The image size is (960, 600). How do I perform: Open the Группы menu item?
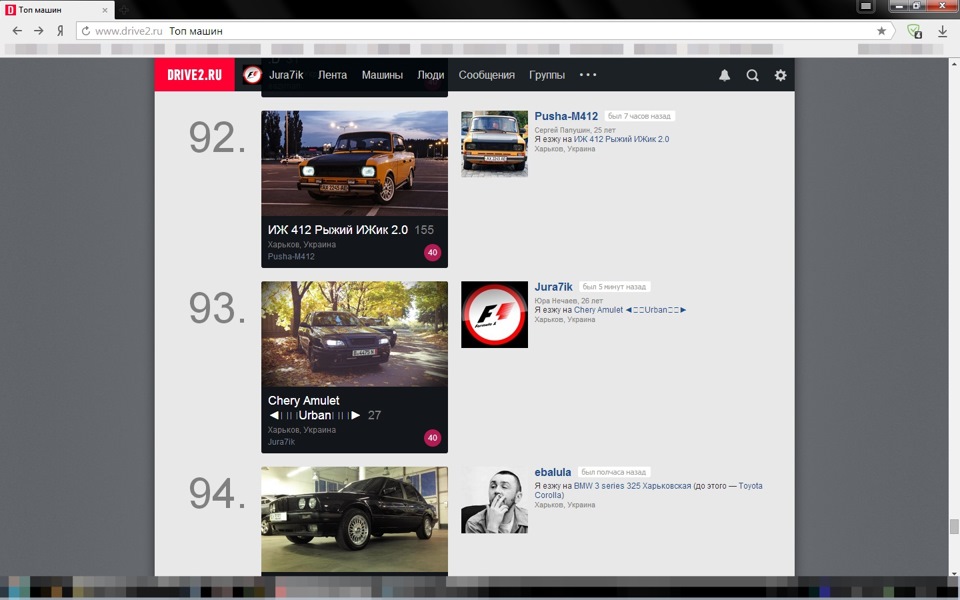[x=547, y=75]
